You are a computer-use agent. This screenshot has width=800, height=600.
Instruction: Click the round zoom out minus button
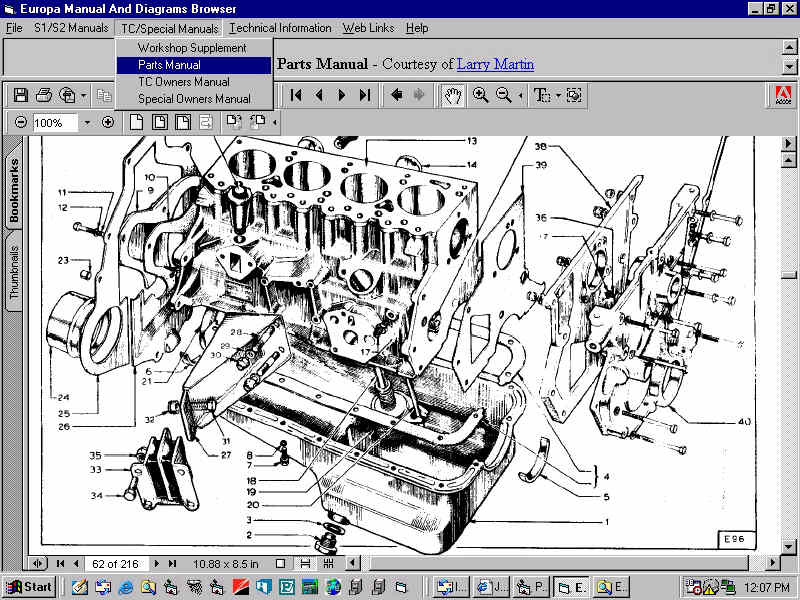21,123
